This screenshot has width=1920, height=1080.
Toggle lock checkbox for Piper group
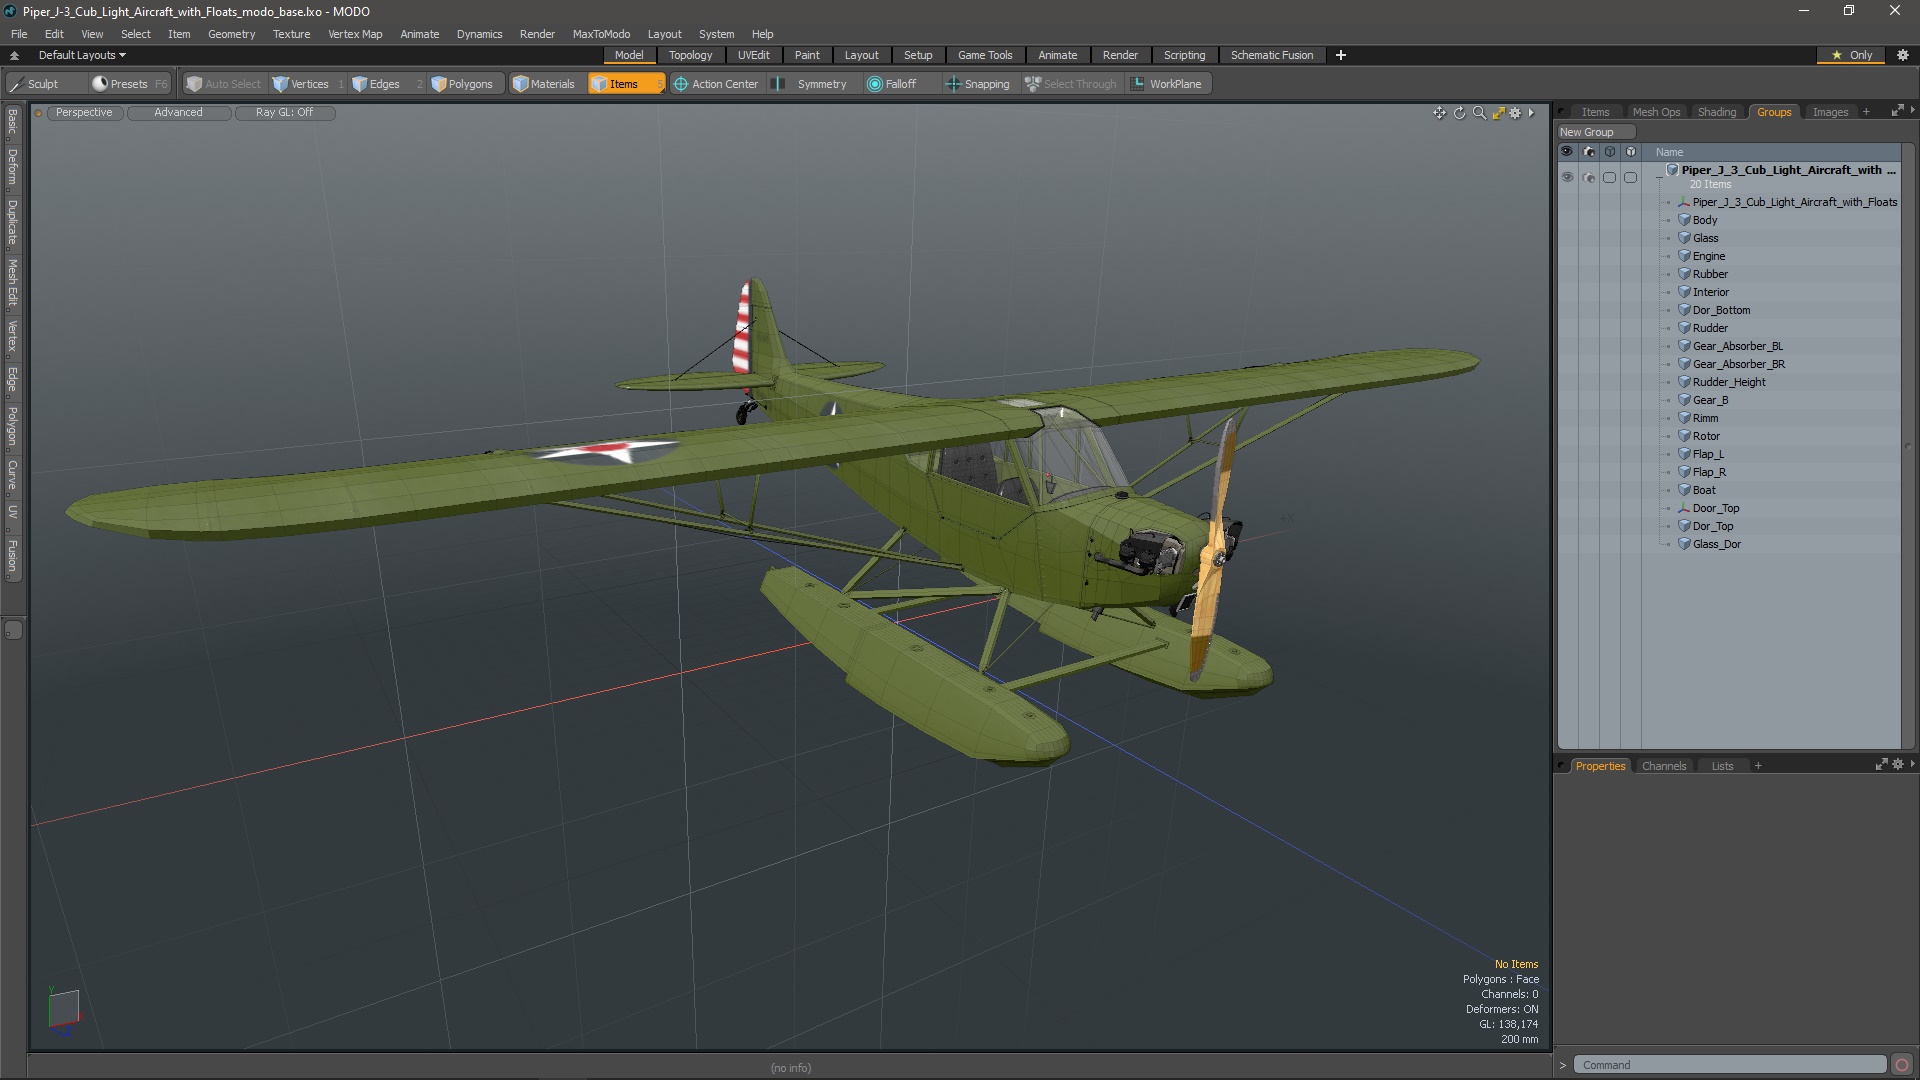tap(1630, 177)
